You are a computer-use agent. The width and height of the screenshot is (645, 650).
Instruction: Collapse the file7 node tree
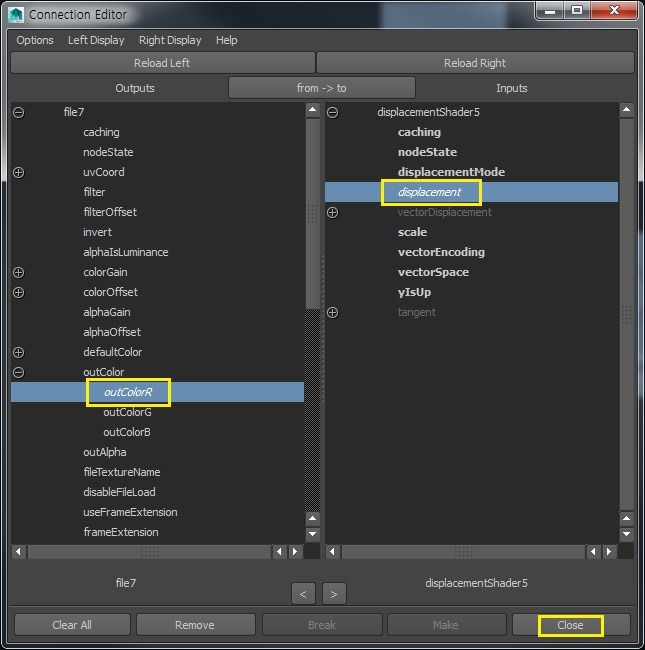tap(19, 112)
